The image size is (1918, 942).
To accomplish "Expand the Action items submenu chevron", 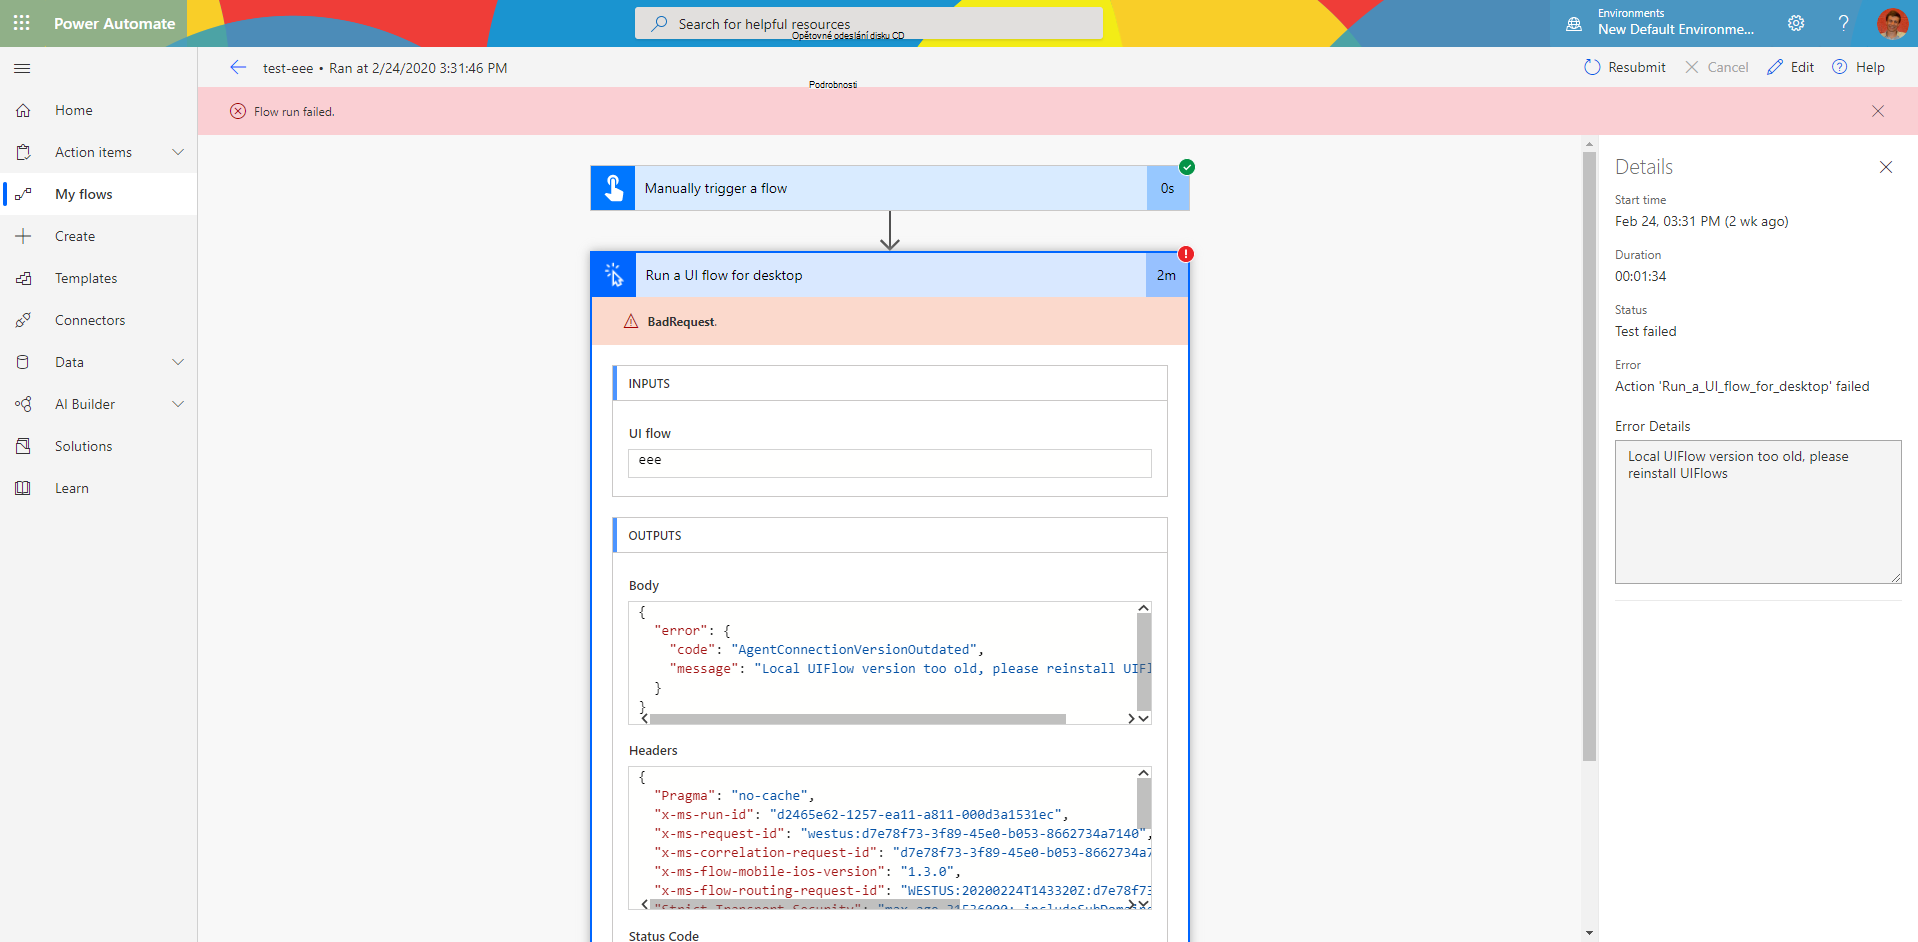I will (178, 152).
